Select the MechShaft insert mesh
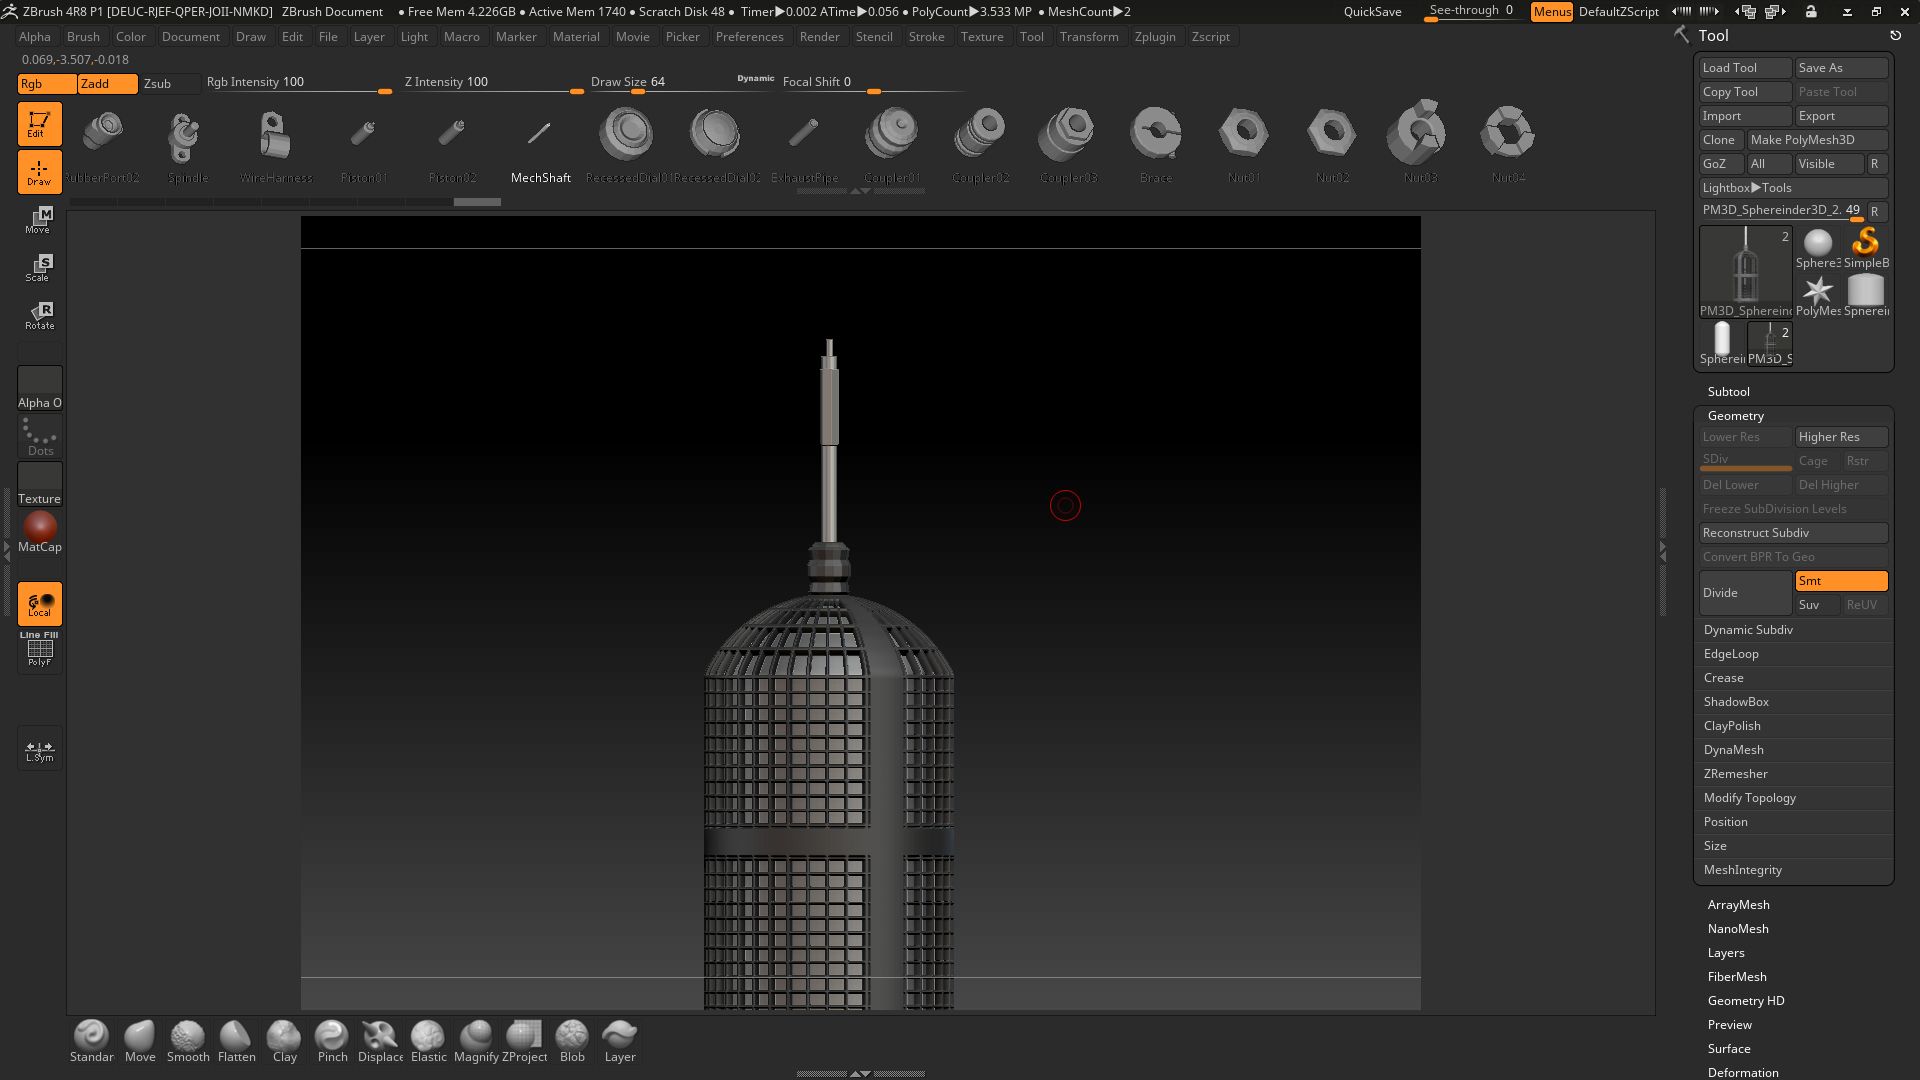The image size is (1920, 1080). click(540, 146)
